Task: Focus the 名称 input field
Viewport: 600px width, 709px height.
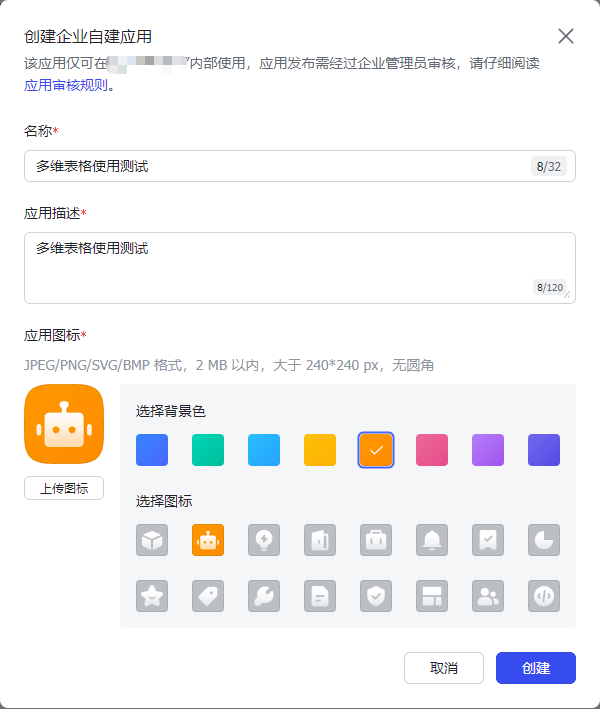Action: click(x=280, y=166)
